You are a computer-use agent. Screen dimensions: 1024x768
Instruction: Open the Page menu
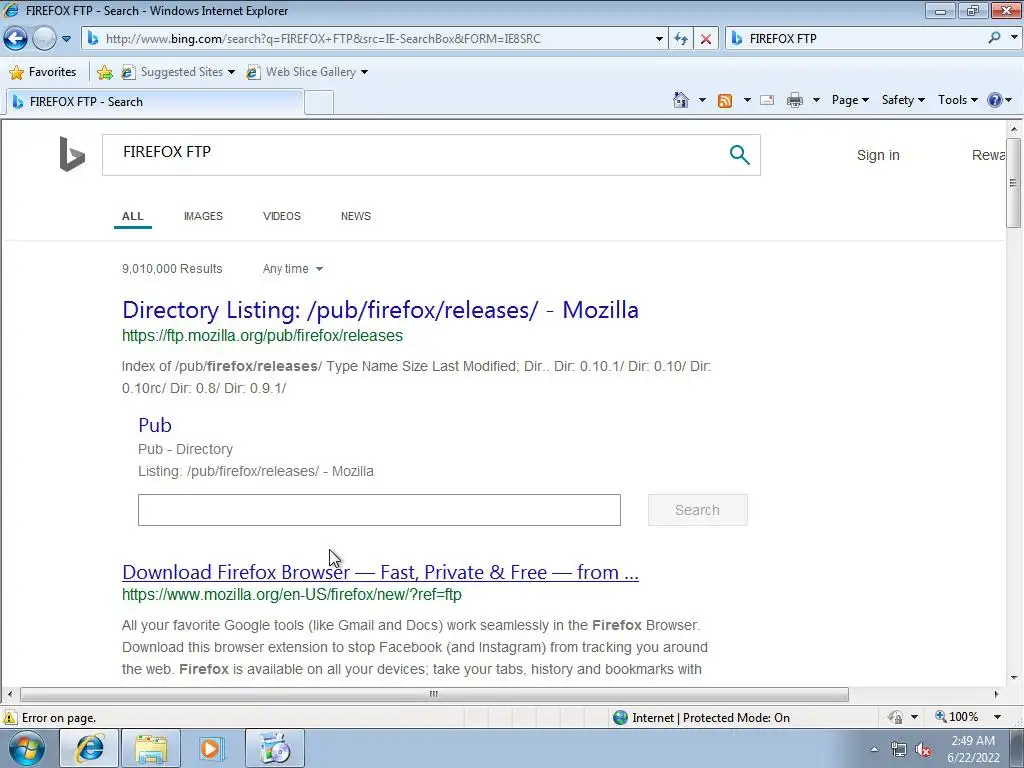pos(850,100)
